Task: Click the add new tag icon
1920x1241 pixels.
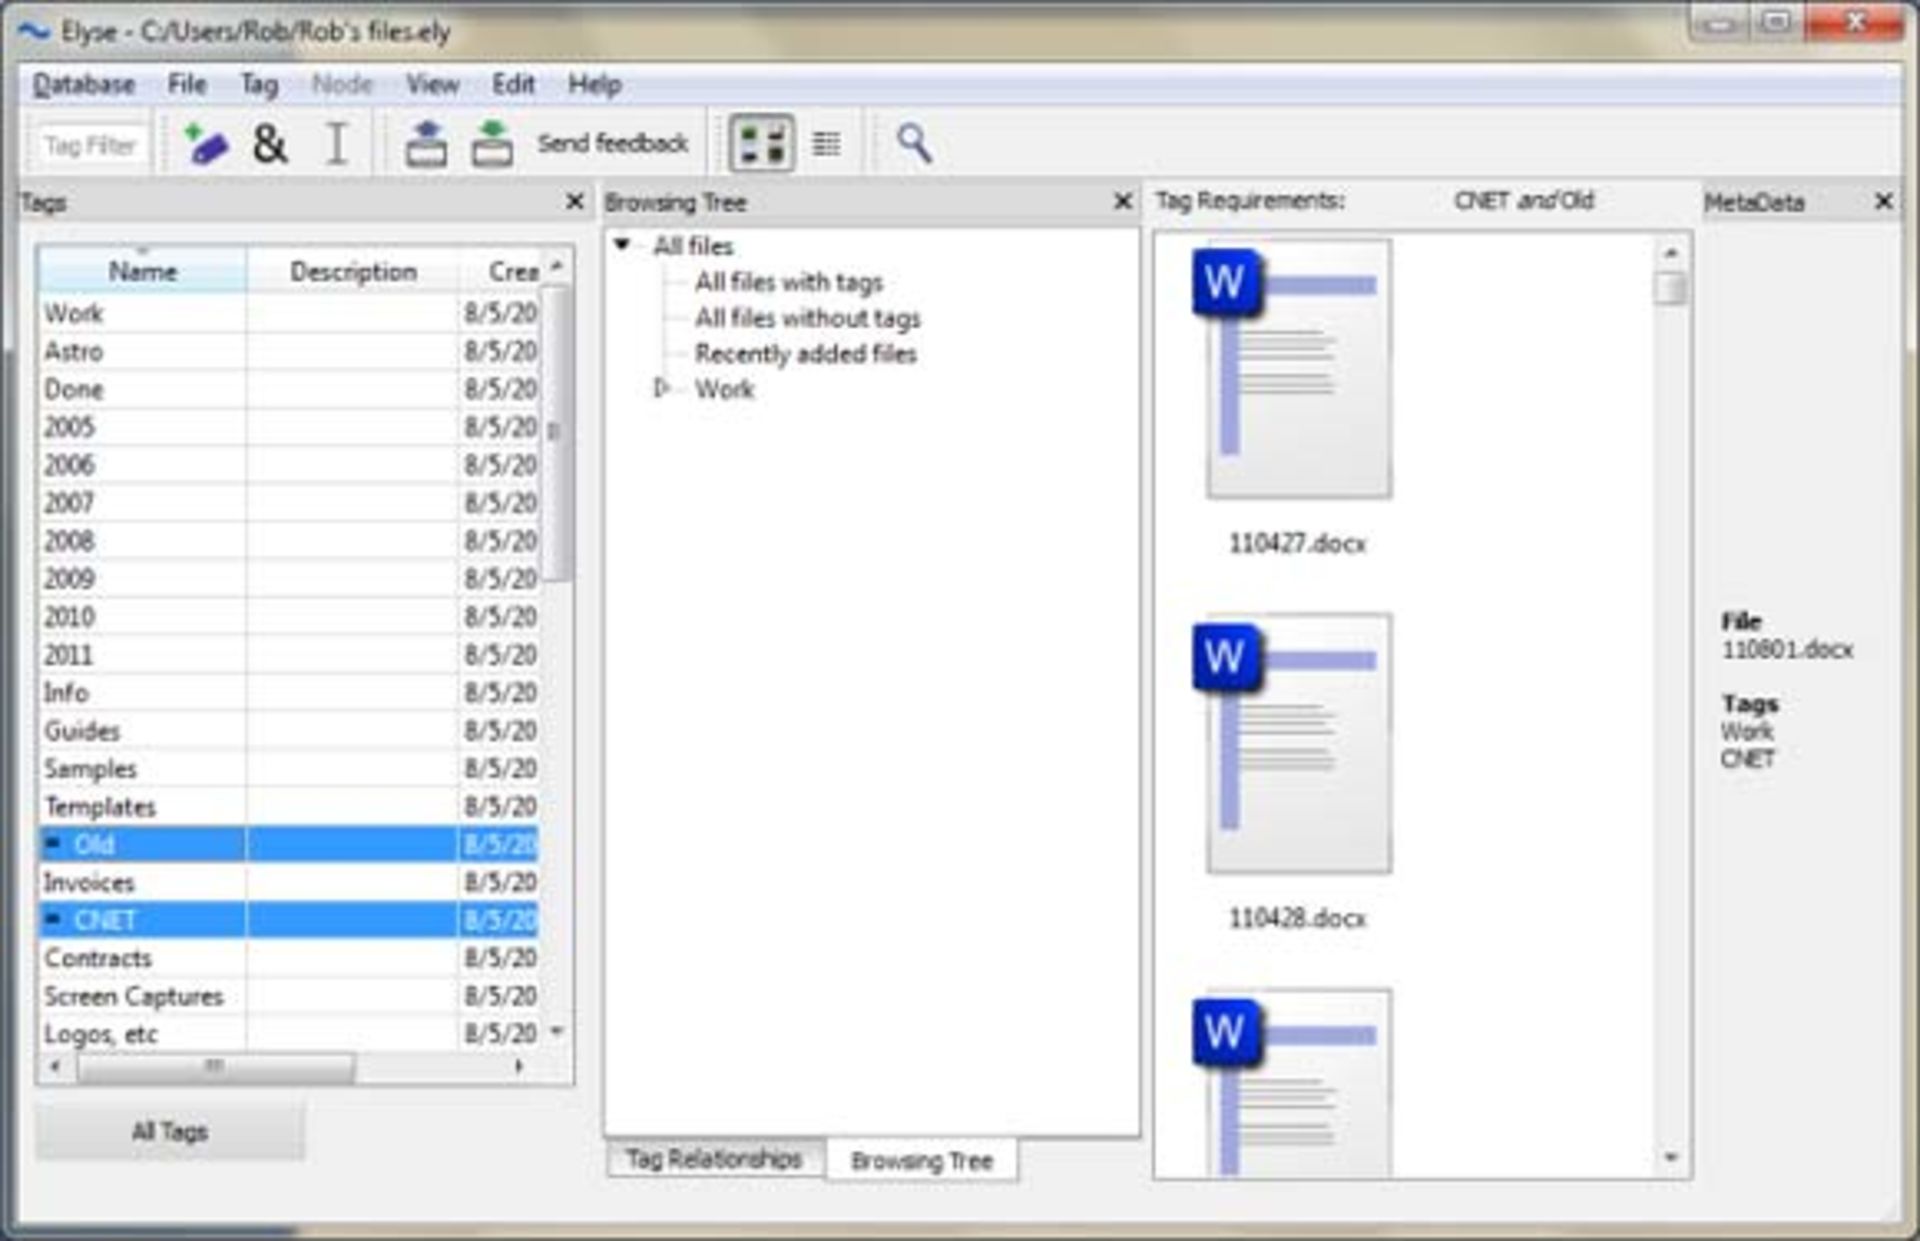Action: 207,144
